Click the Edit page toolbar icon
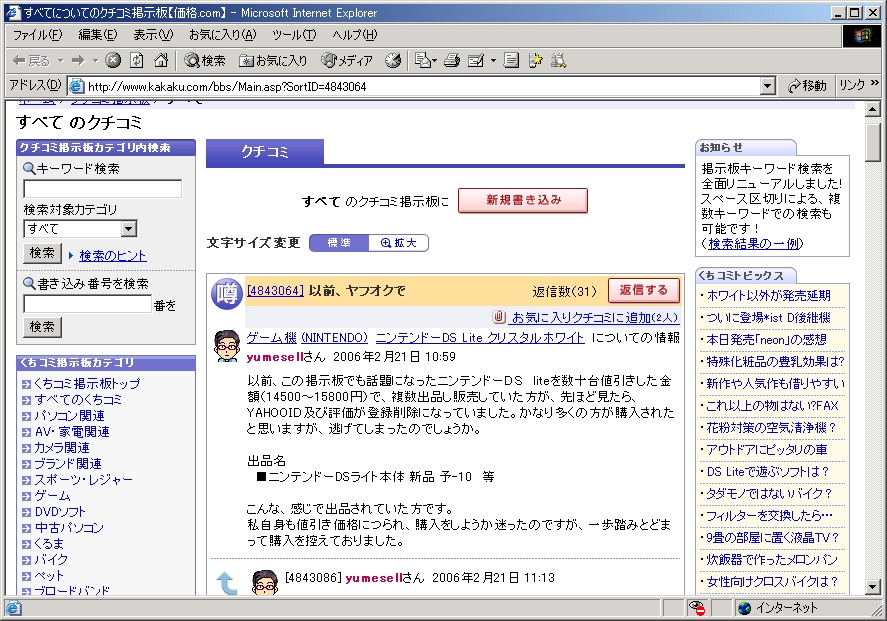Image resolution: width=887 pixels, height=621 pixels. coord(476,61)
